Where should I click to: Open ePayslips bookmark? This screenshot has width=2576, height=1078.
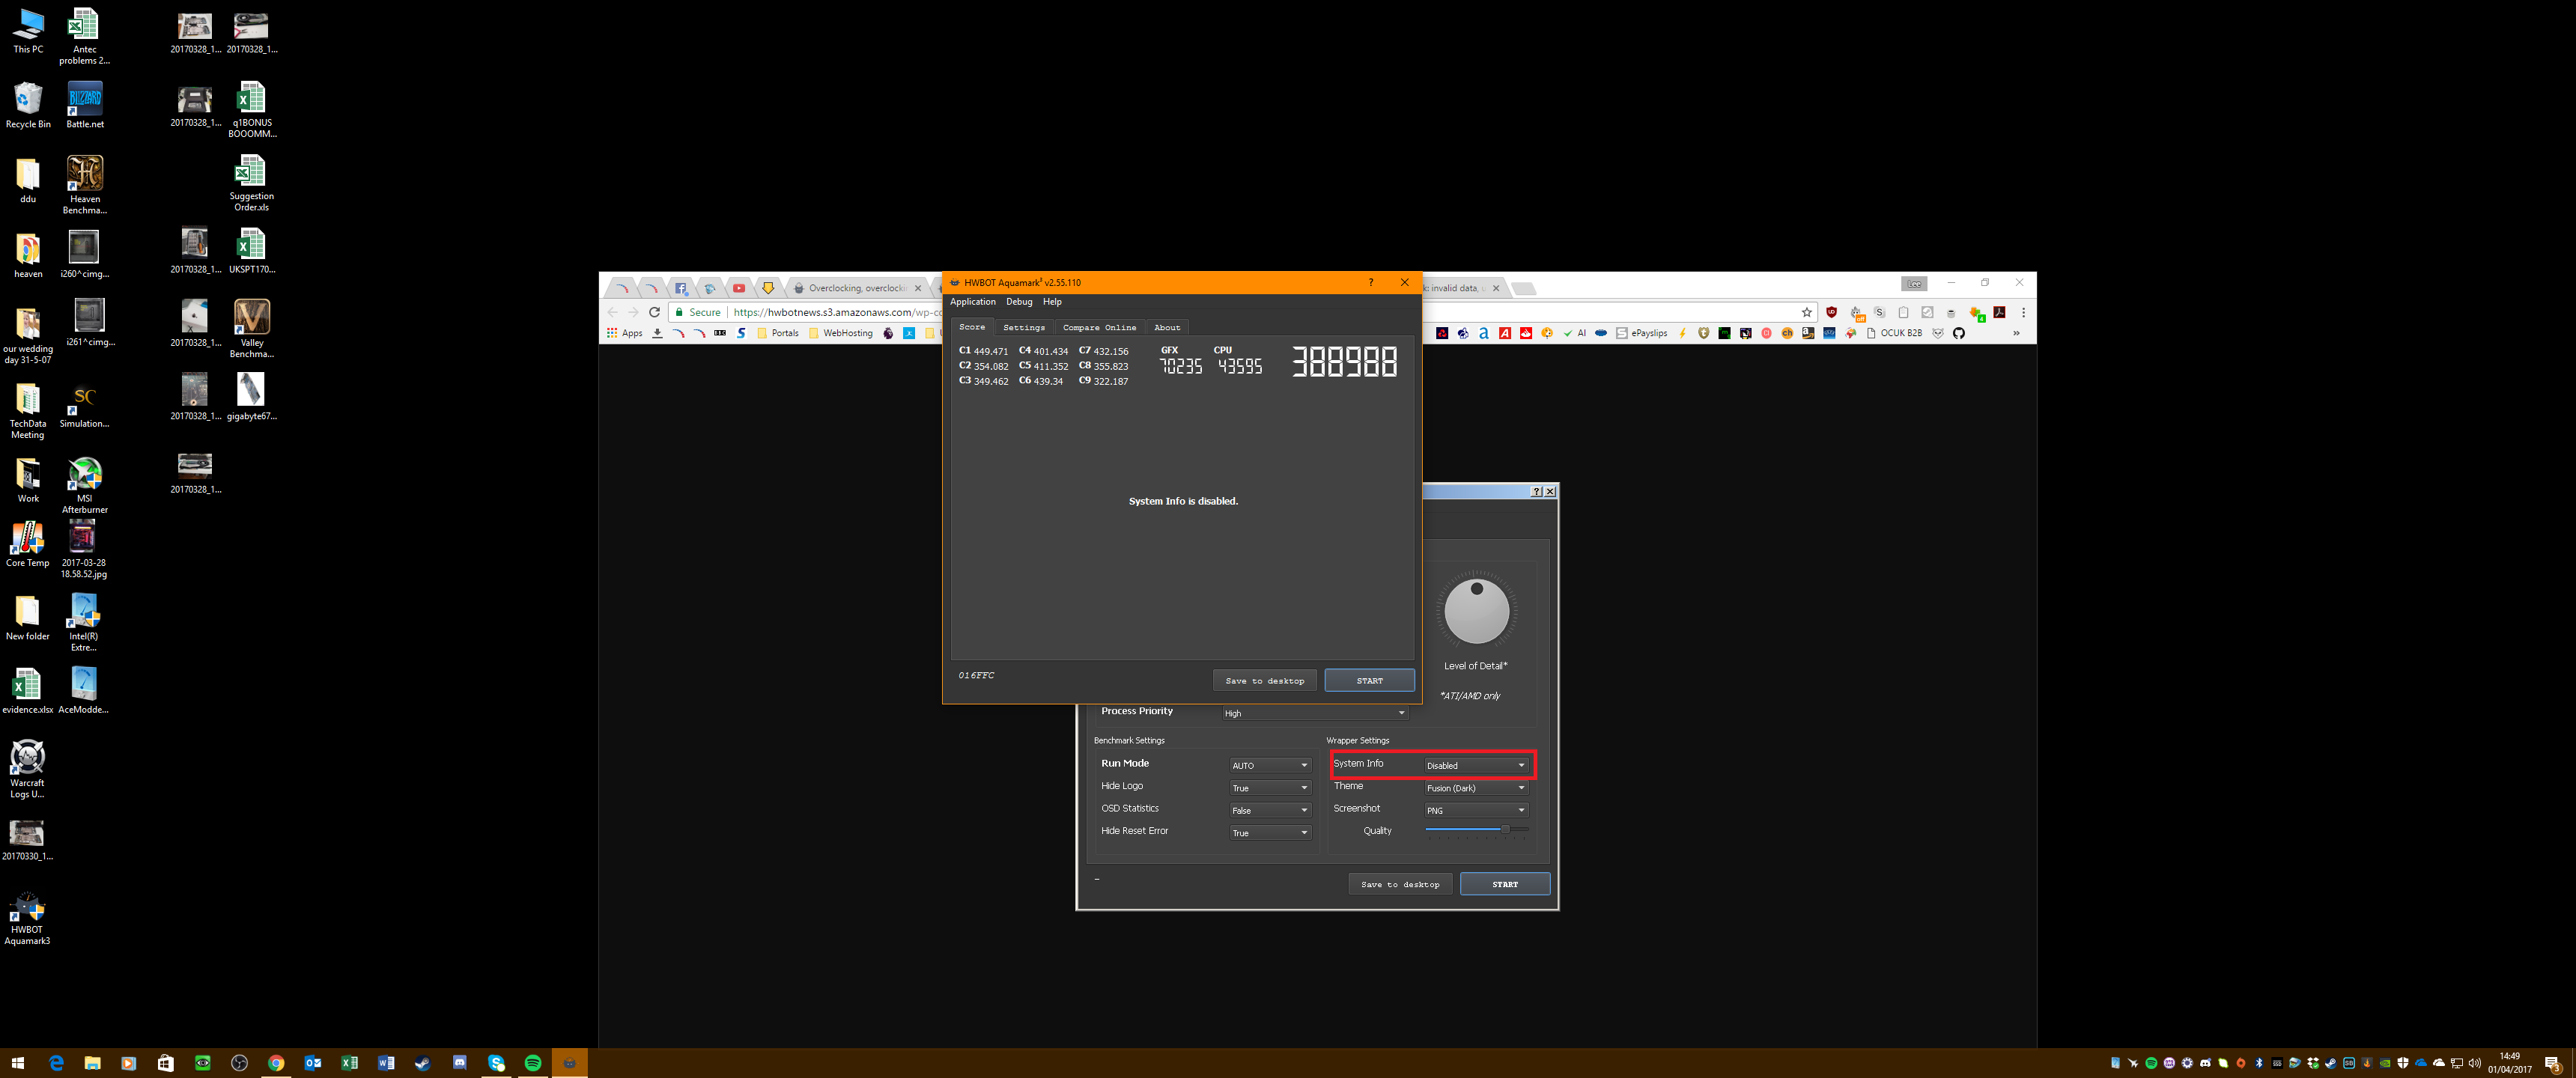[1642, 333]
